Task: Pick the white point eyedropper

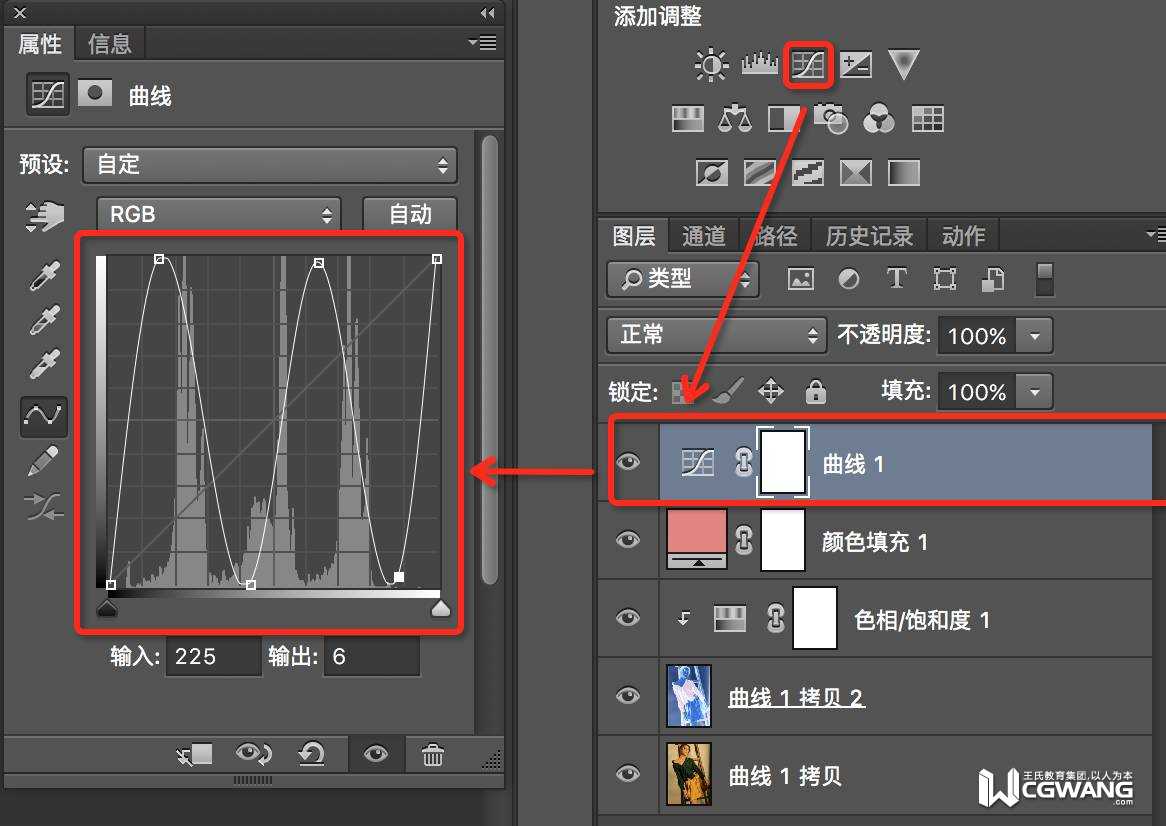Action: 45,365
